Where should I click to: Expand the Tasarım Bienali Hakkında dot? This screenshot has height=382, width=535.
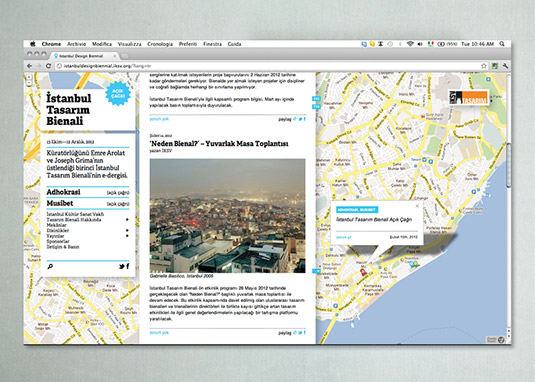click(x=127, y=220)
